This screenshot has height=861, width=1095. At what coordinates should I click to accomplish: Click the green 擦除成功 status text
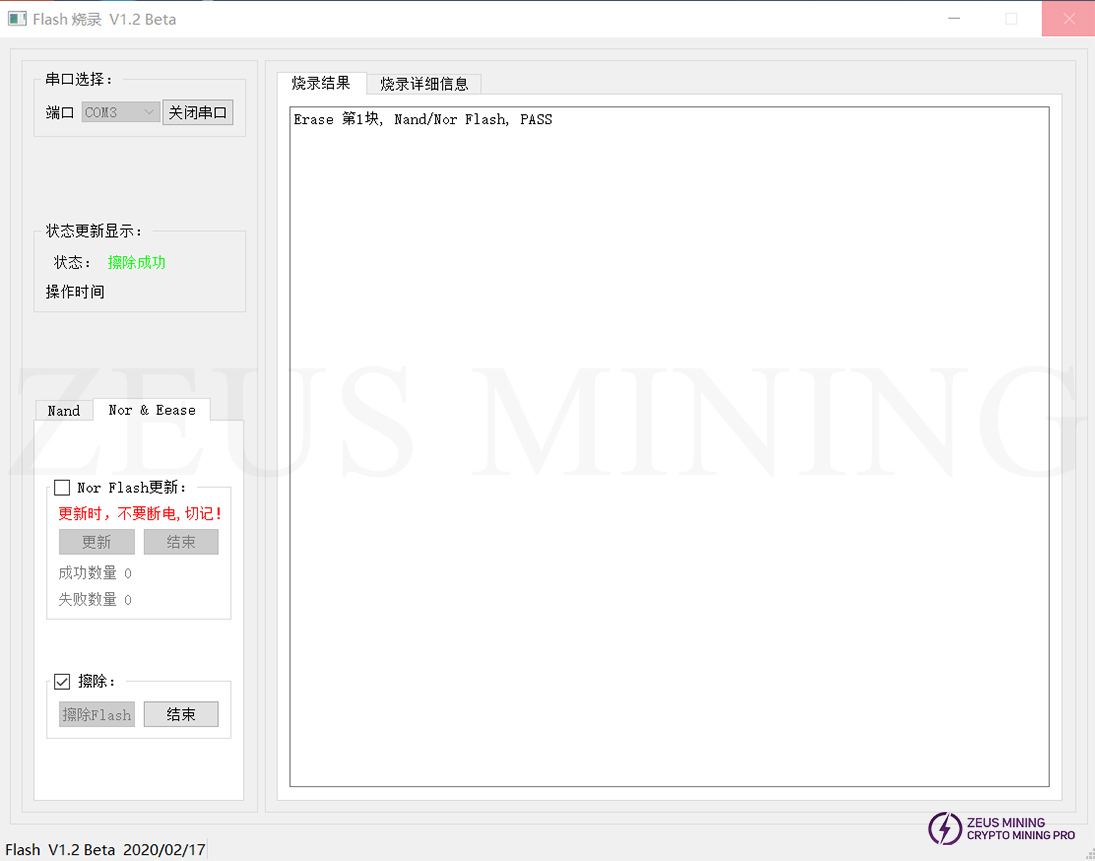(137, 263)
